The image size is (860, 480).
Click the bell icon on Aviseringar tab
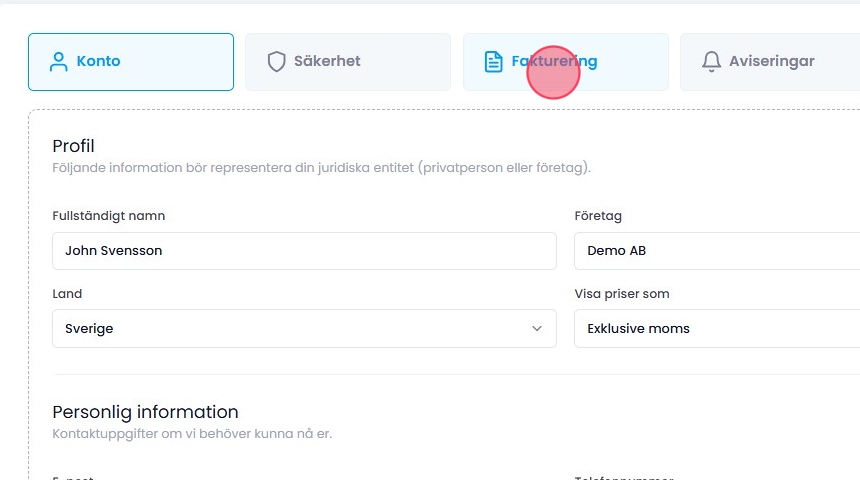(711, 62)
